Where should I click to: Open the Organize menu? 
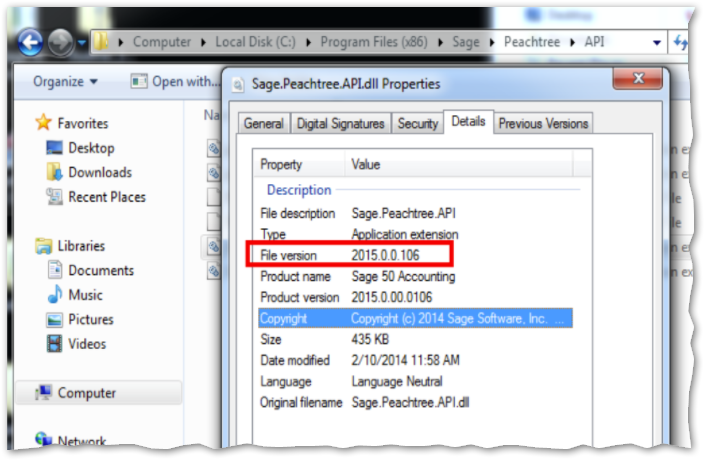pyautogui.click(x=65, y=81)
